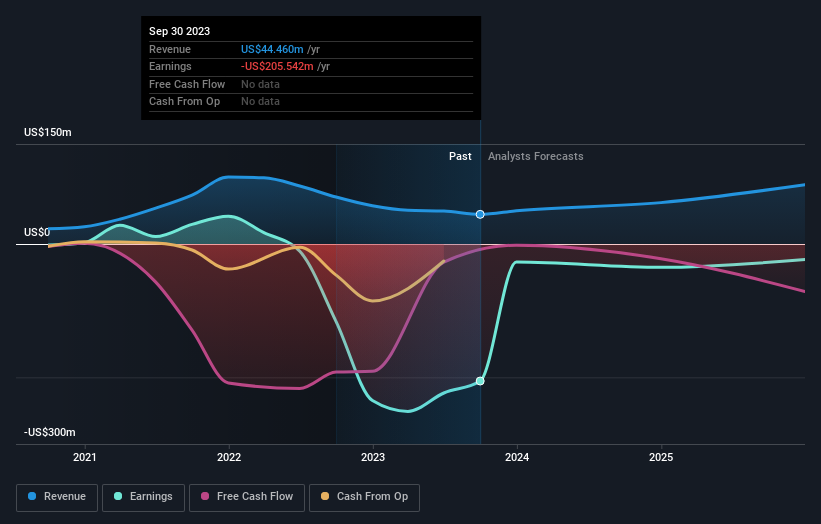Click the US$0 y-axis label
Screen dimensions: 821x524
37,232
